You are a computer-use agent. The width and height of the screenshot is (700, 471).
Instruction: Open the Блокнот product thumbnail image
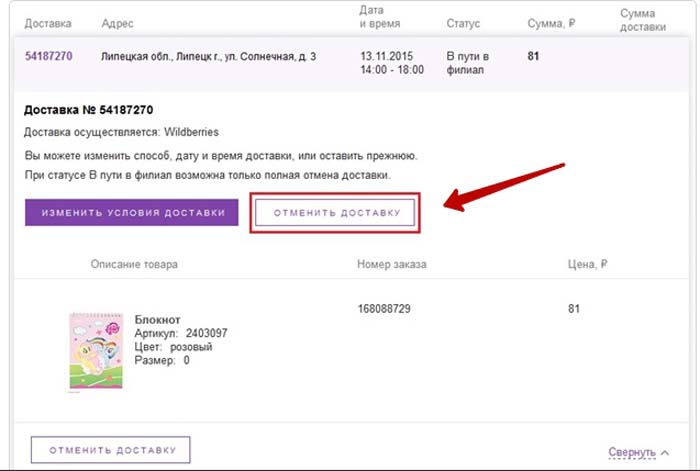click(x=96, y=351)
